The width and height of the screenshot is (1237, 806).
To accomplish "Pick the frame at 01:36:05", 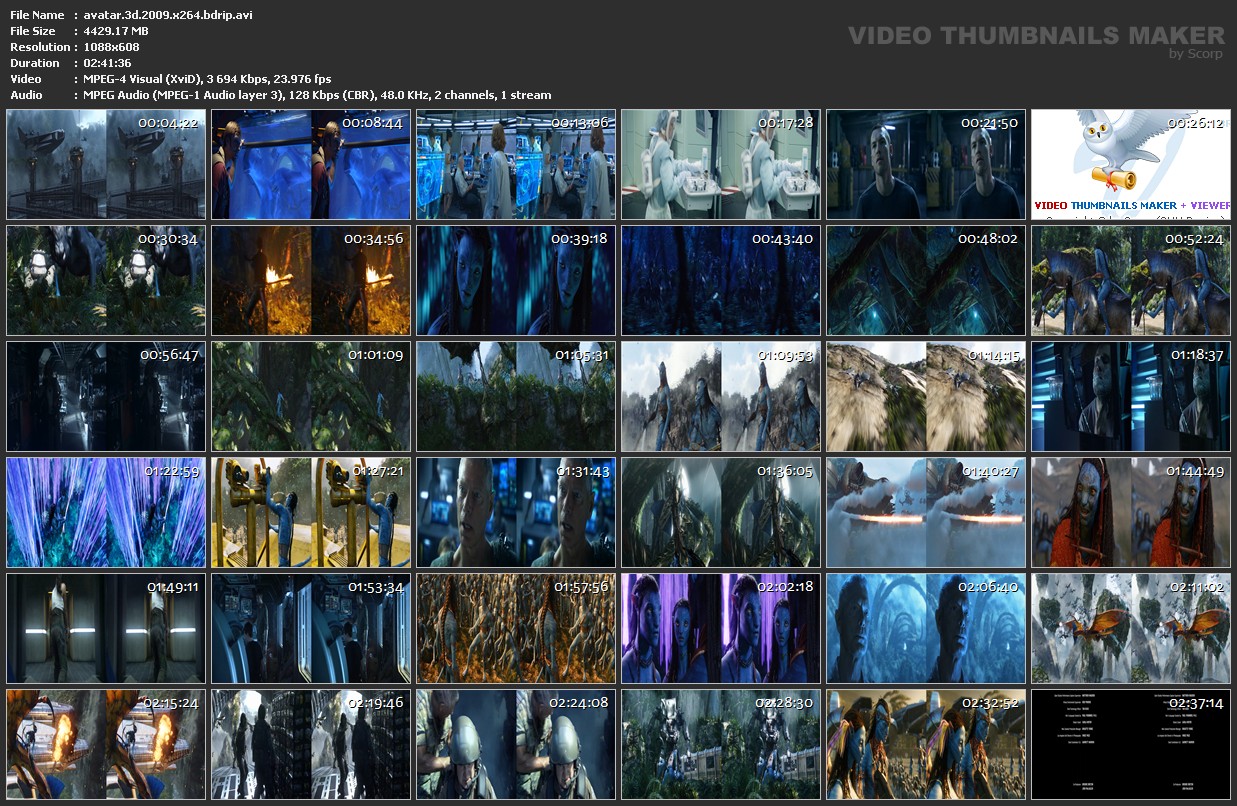I will pos(721,512).
